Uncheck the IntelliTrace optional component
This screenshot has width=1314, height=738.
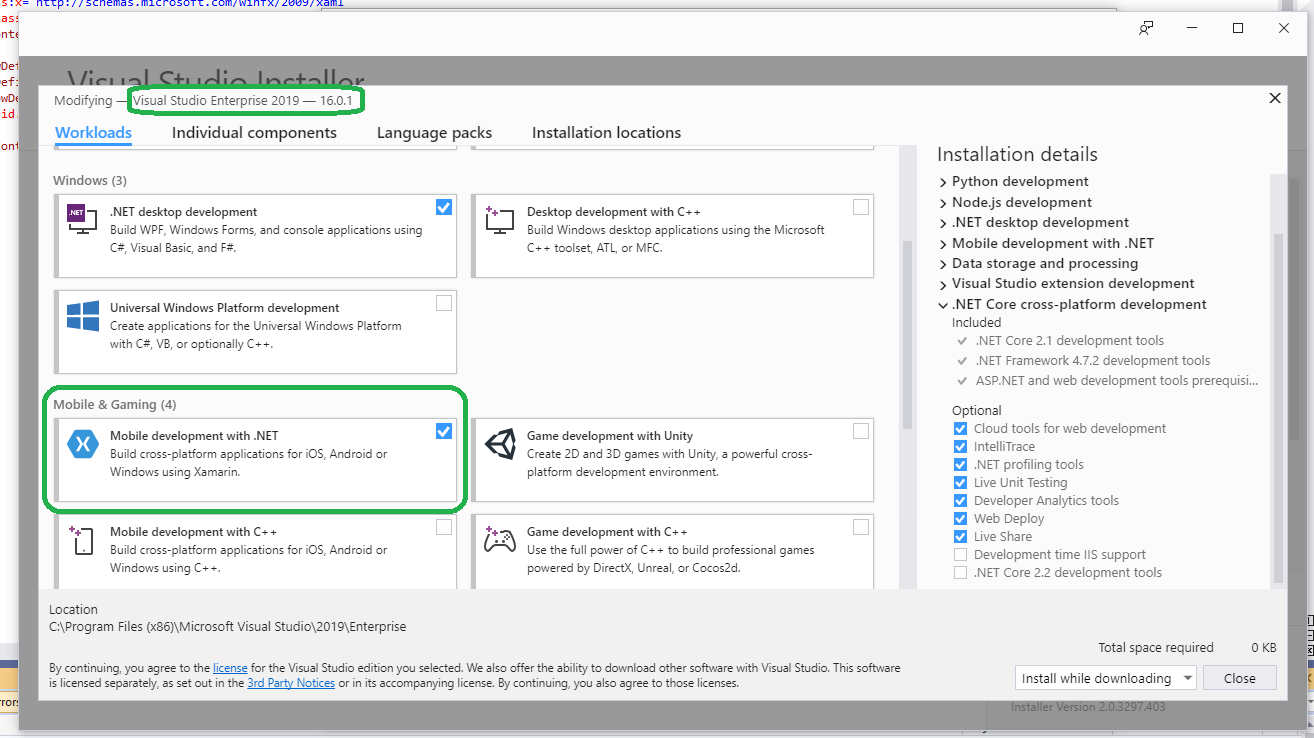coord(961,447)
